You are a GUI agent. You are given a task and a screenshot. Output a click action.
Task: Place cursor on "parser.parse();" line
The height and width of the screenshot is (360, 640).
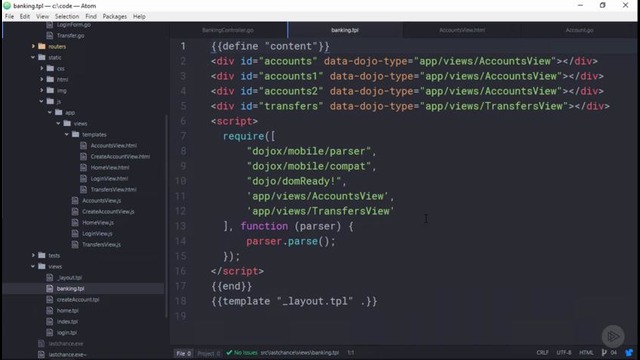tap(291, 241)
